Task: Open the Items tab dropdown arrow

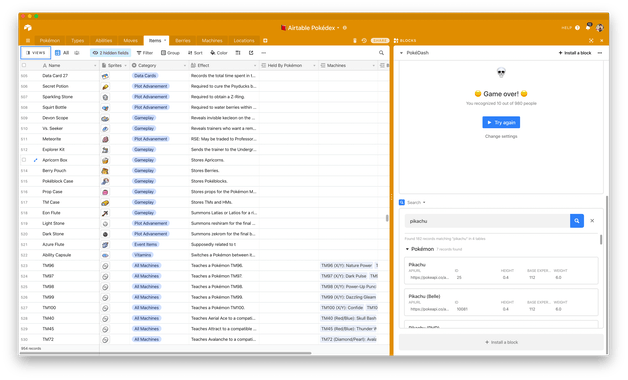Action: pos(165,40)
